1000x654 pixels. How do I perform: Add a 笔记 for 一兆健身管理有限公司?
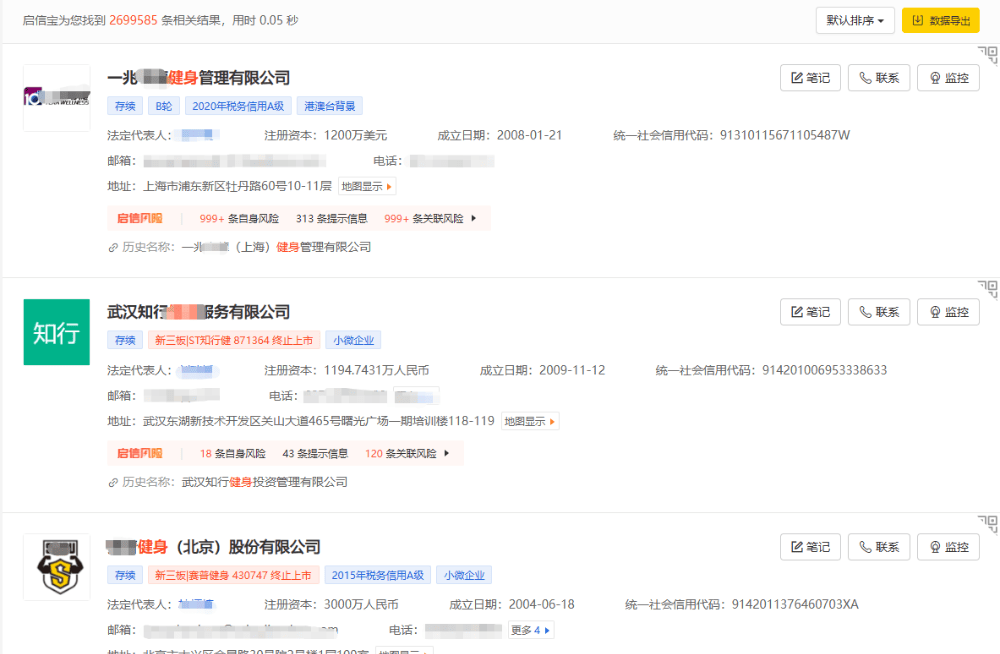pos(810,78)
